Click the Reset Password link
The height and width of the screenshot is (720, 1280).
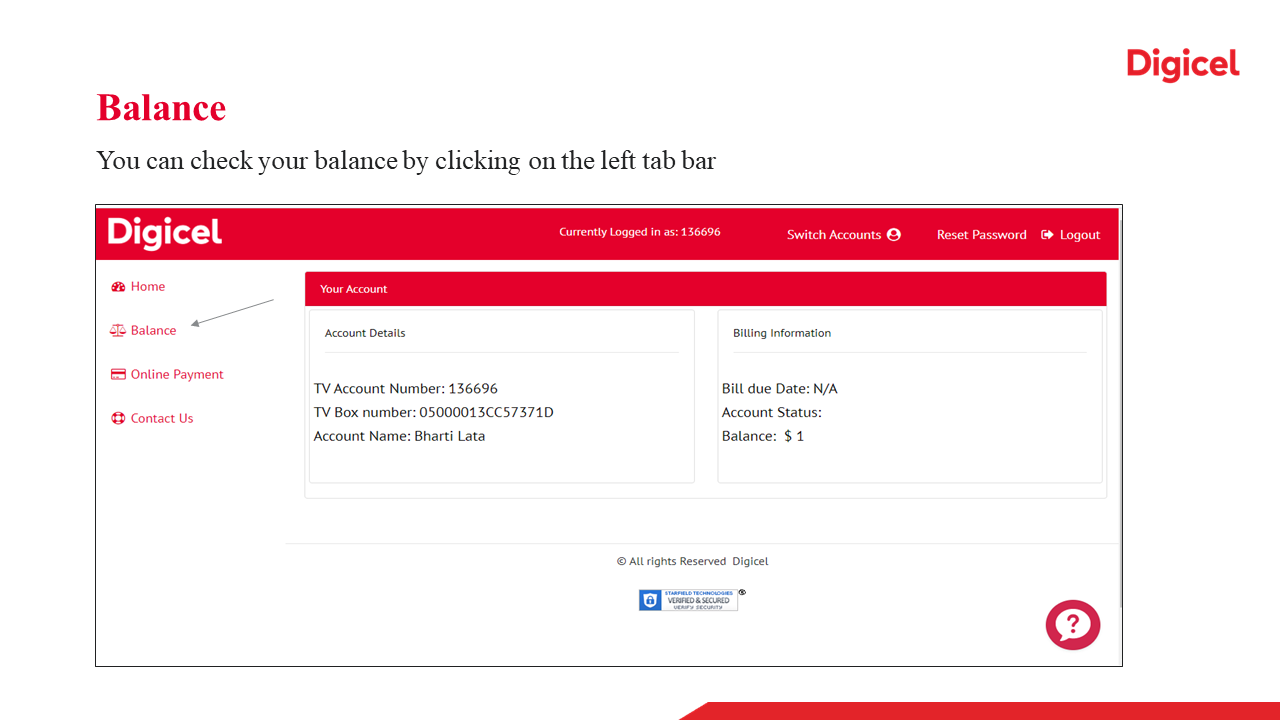982,235
